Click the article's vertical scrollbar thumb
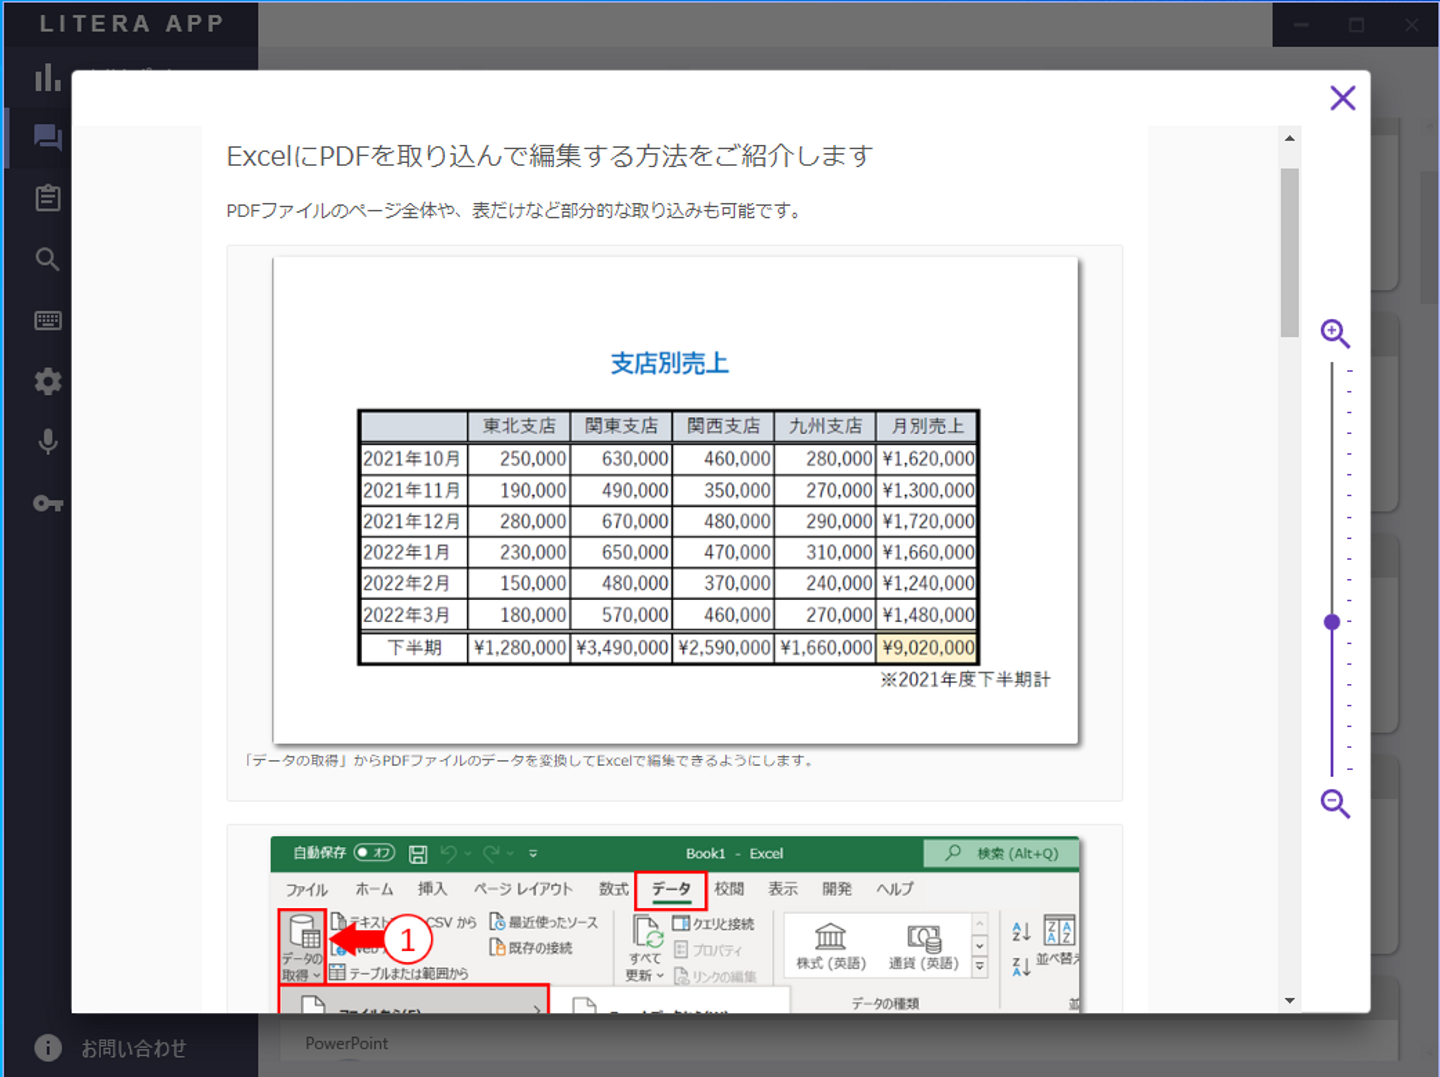Viewport: 1440px width, 1077px height. (1290, 252)
